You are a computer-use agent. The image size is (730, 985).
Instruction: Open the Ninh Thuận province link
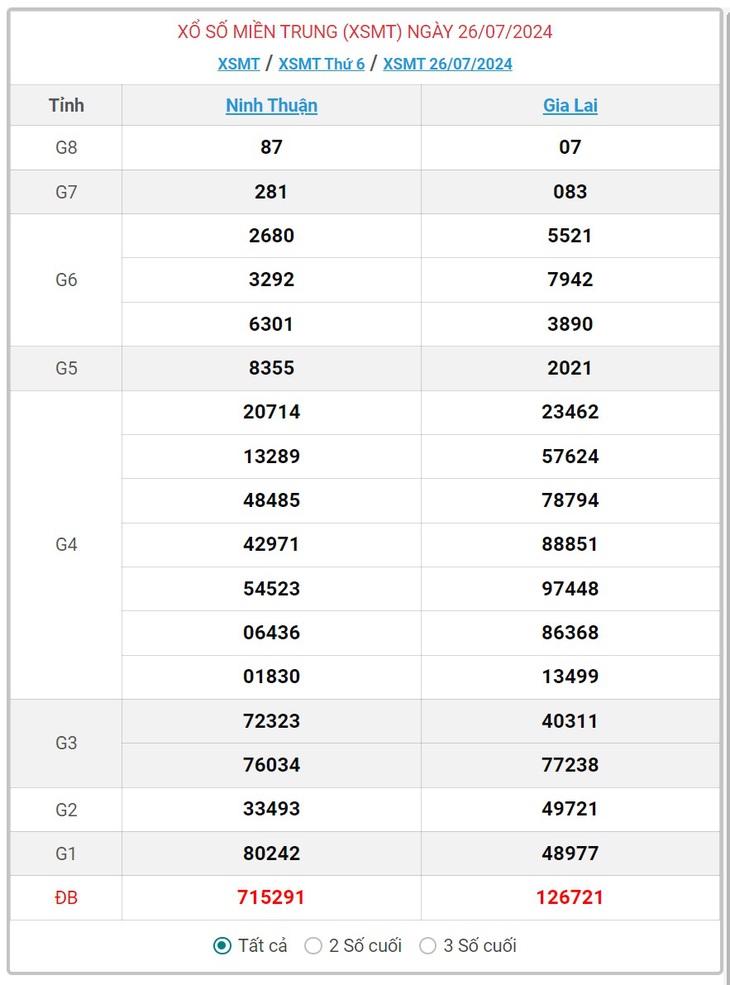coord(271,105)
